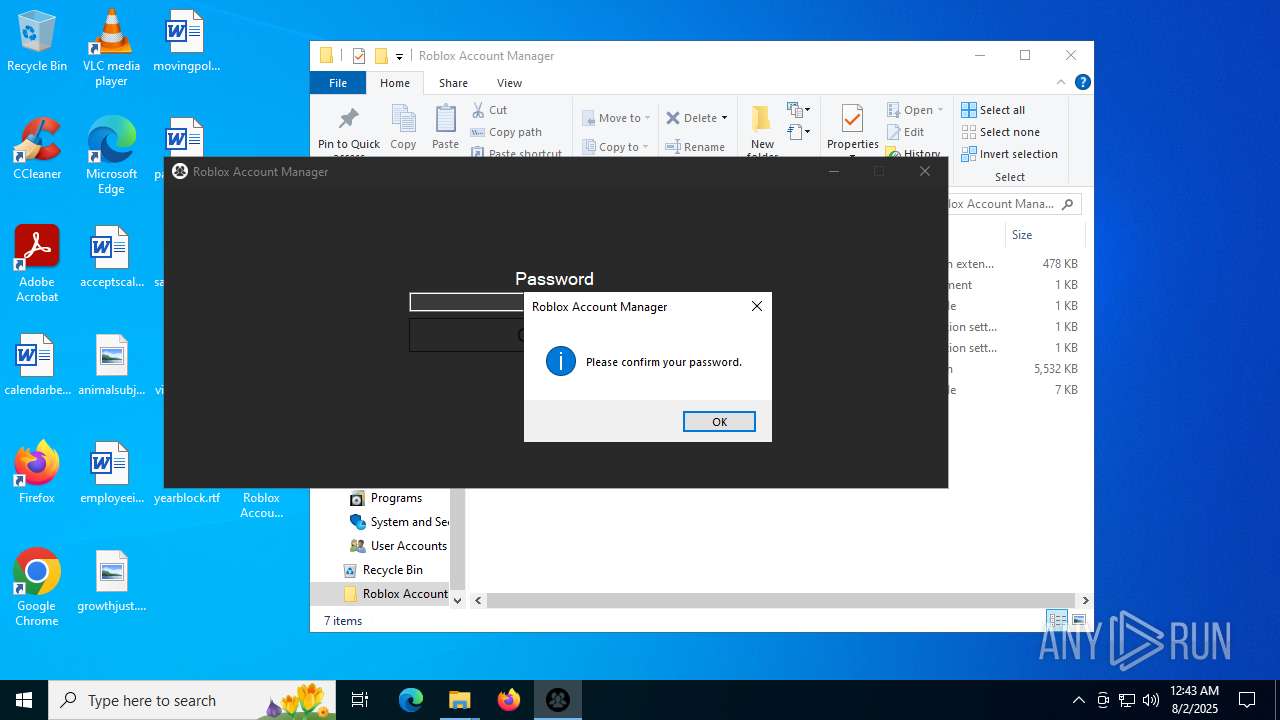Viewport: 1280px width, 720px height.
Task: Click Rename in the Explorer ribbon
Action: point(696,147)
